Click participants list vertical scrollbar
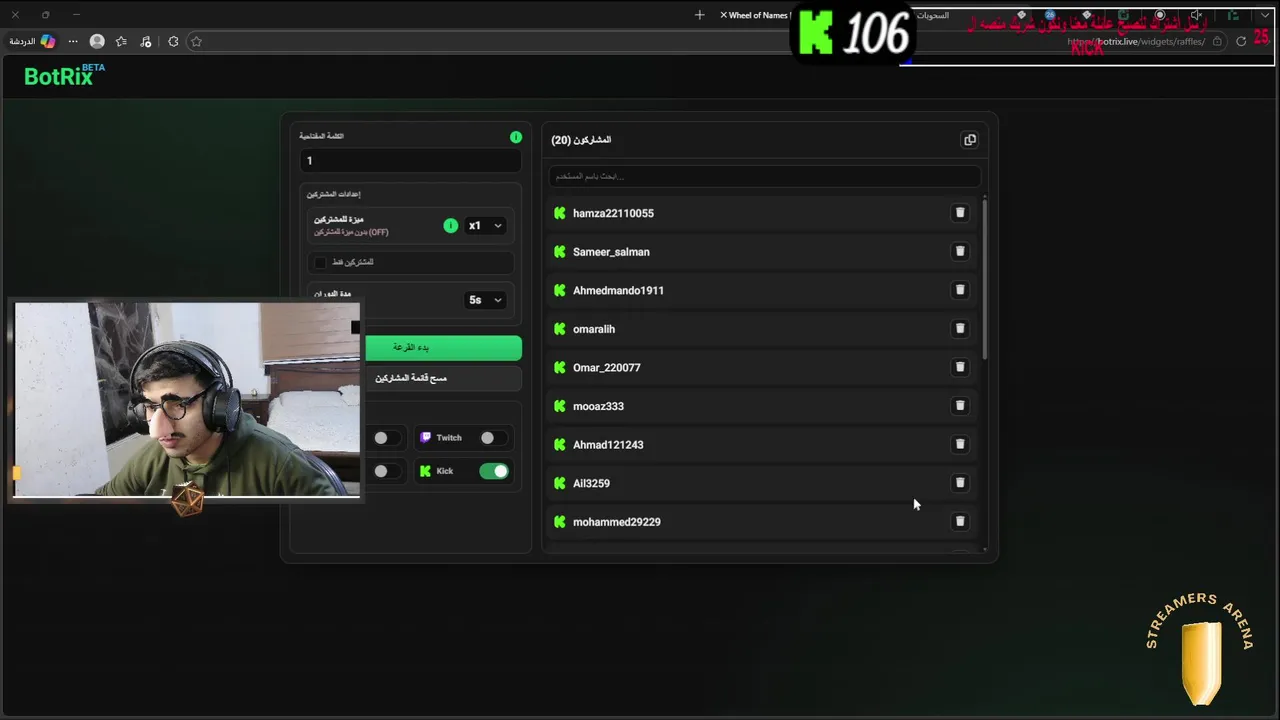The height and width of the screenshot is (720, 1280). tap(986, 278)
